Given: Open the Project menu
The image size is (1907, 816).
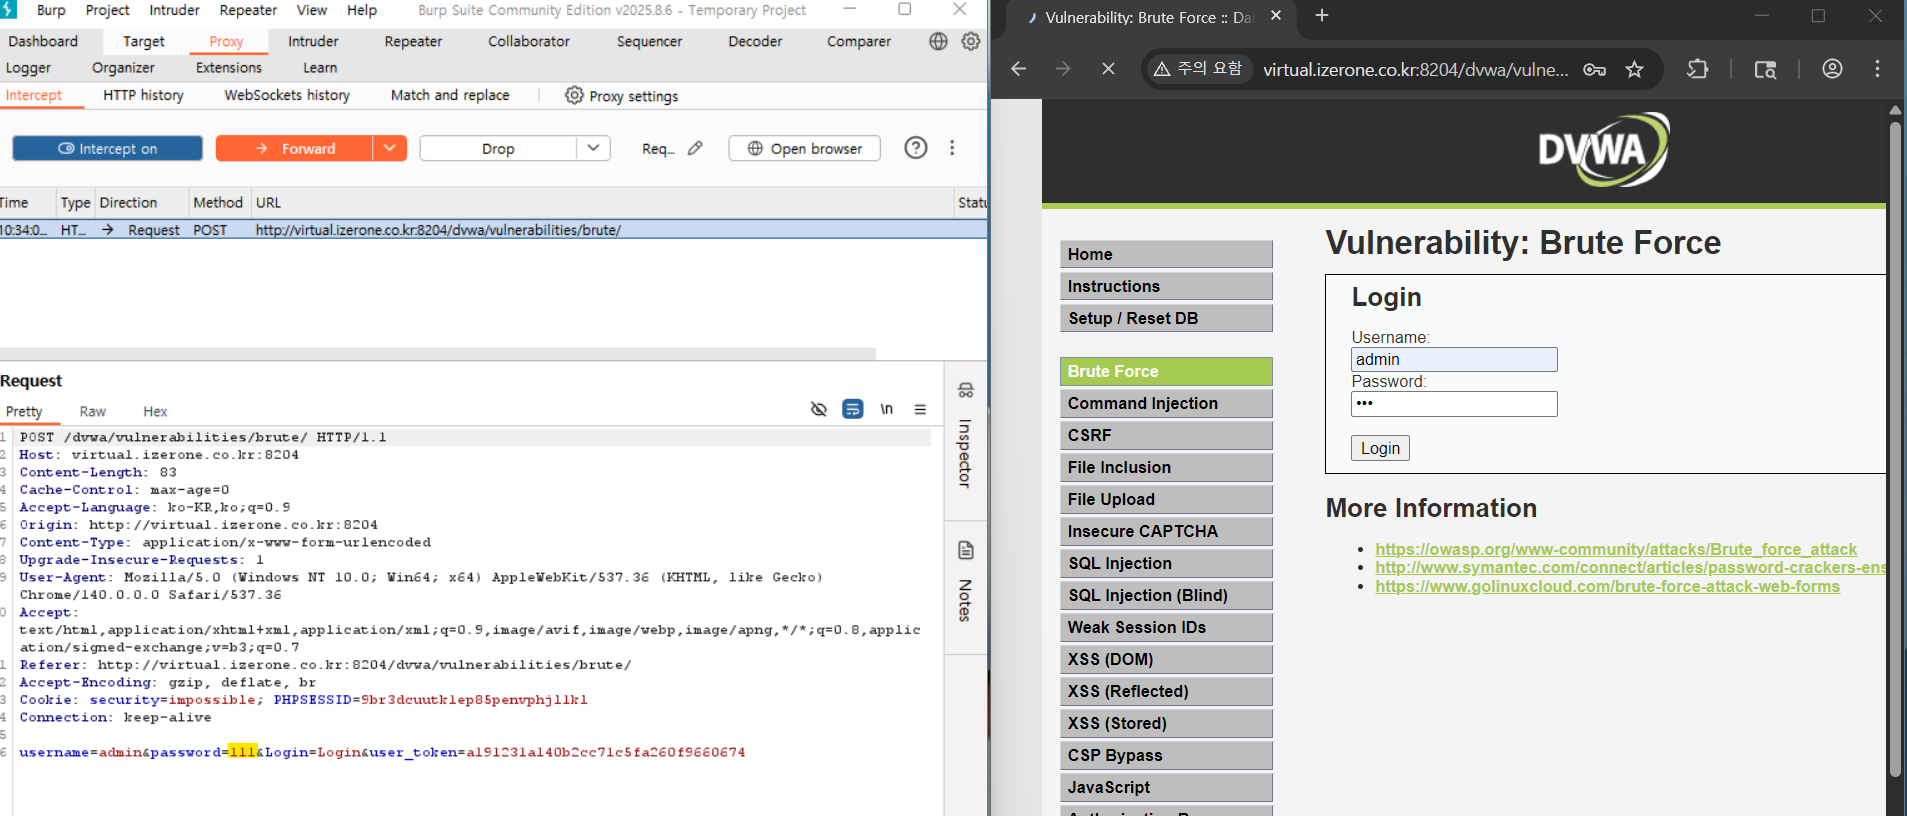Looking at the screenshot, I should [107, 10].
